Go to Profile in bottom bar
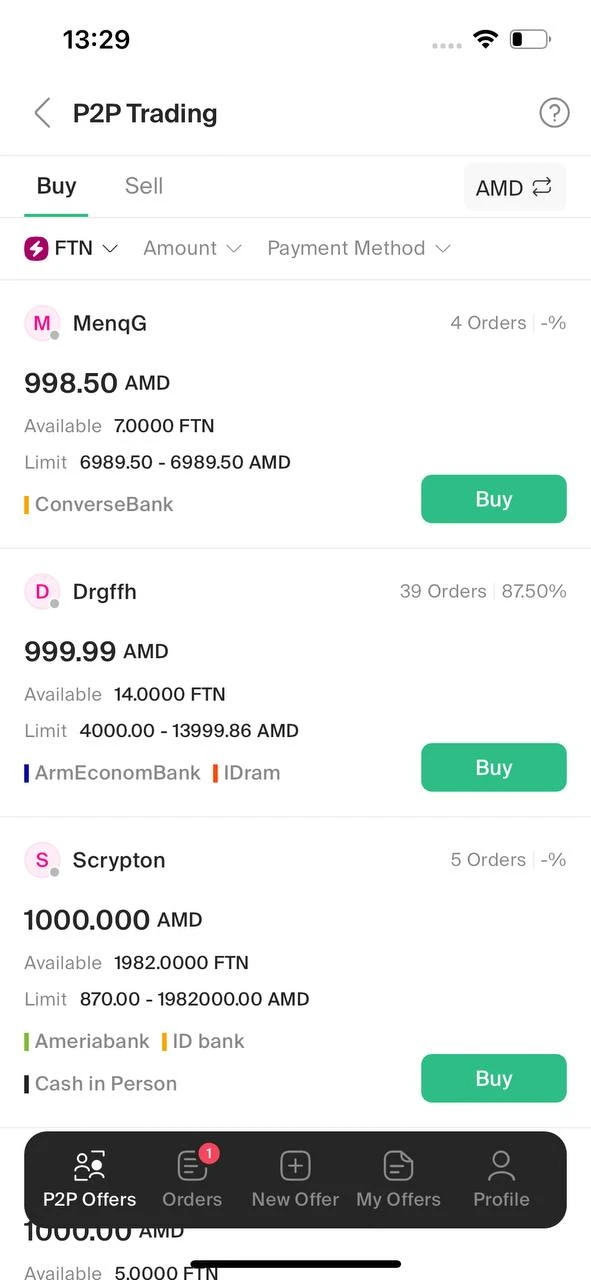The image size is (591, 1280). pos(501,1180)
